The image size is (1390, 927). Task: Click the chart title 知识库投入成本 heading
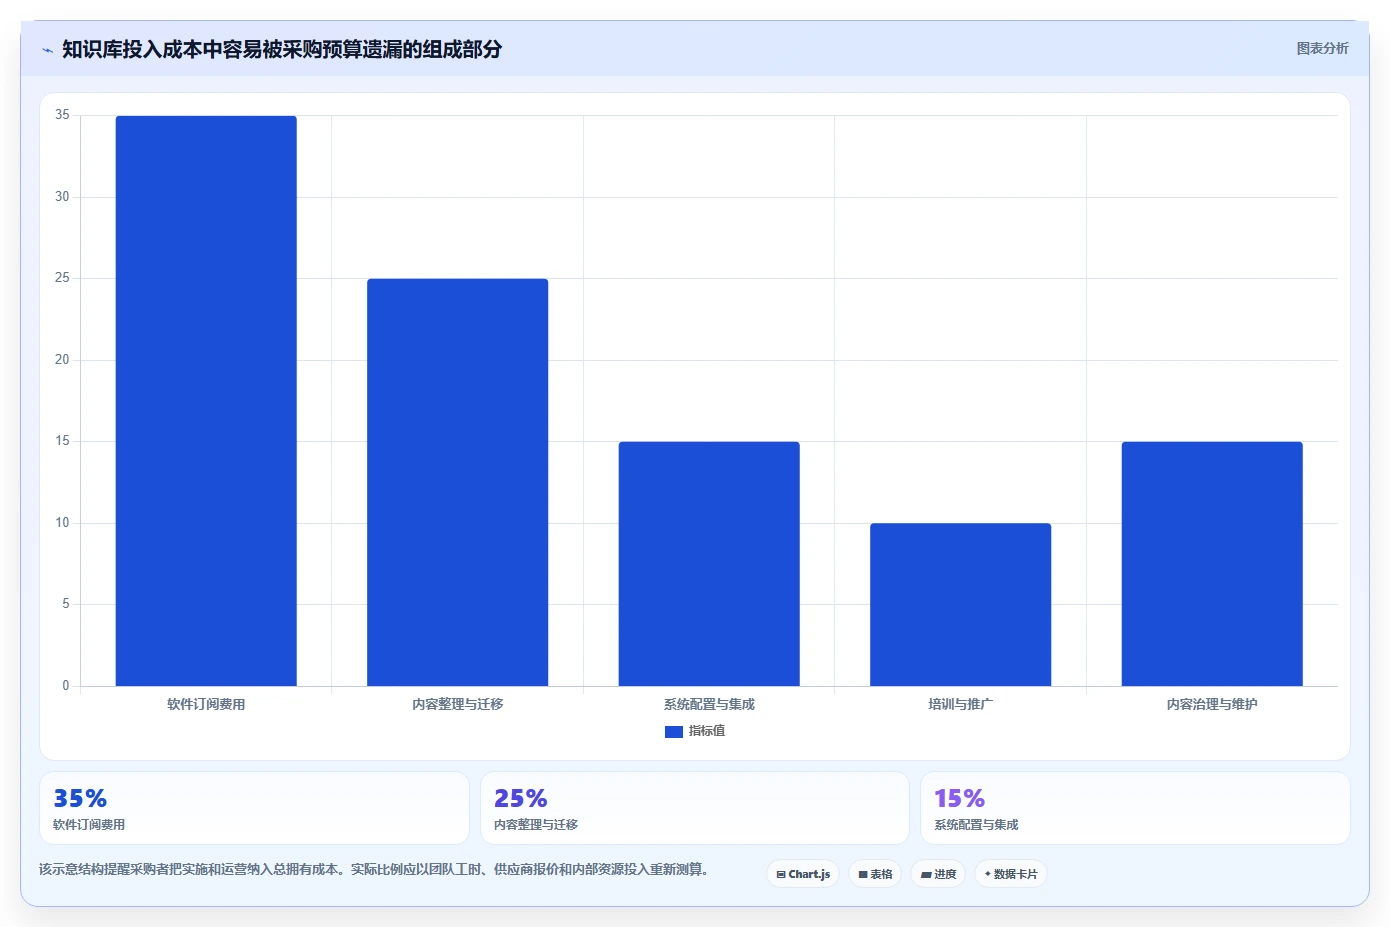pos(282,49)
